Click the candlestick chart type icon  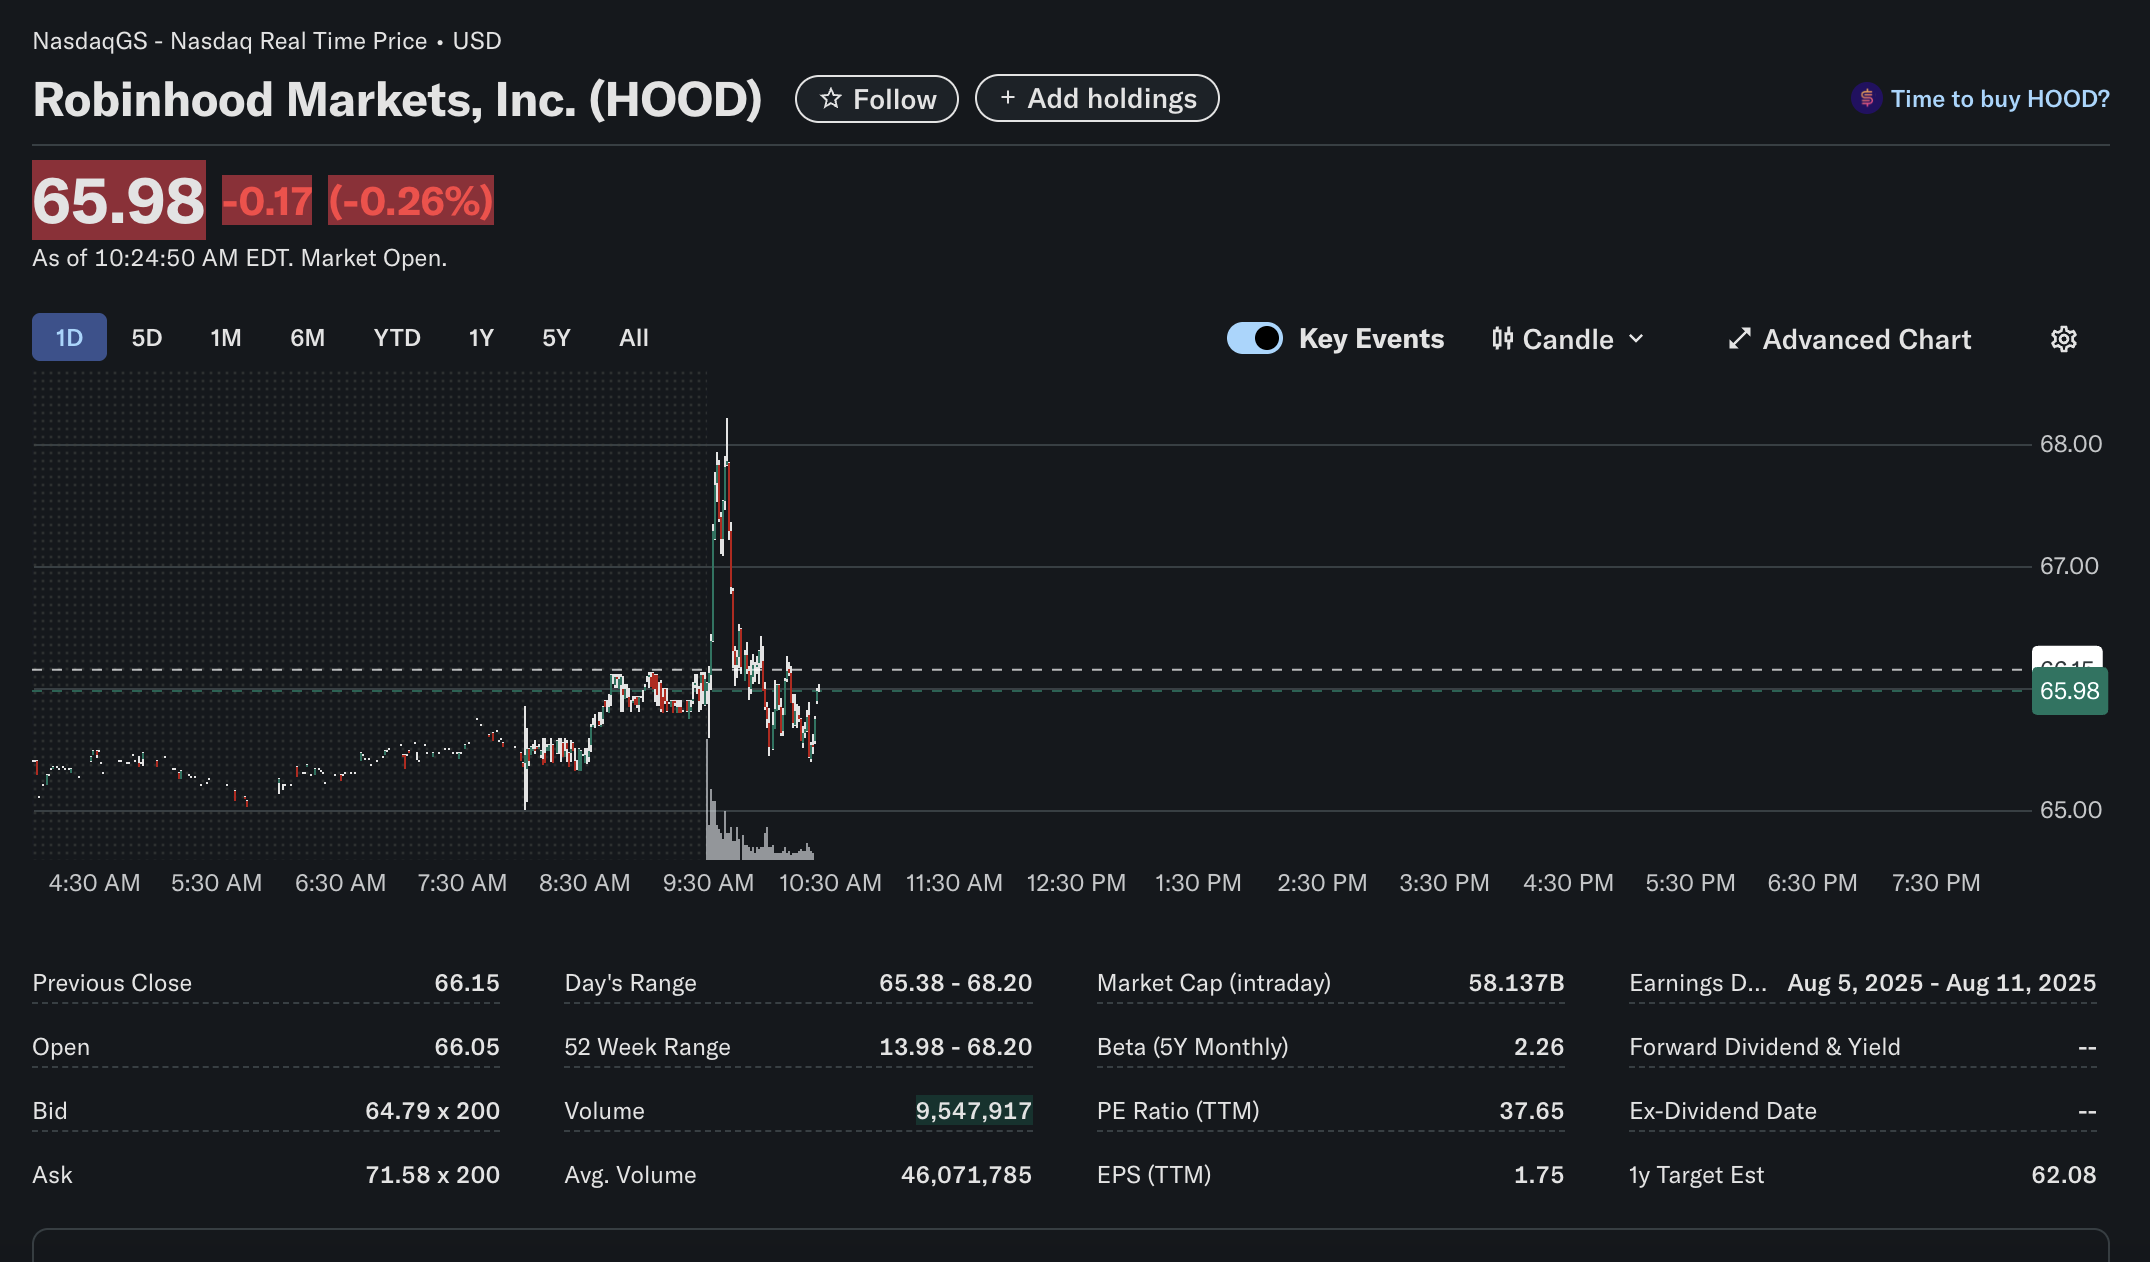click(1502, 339)
